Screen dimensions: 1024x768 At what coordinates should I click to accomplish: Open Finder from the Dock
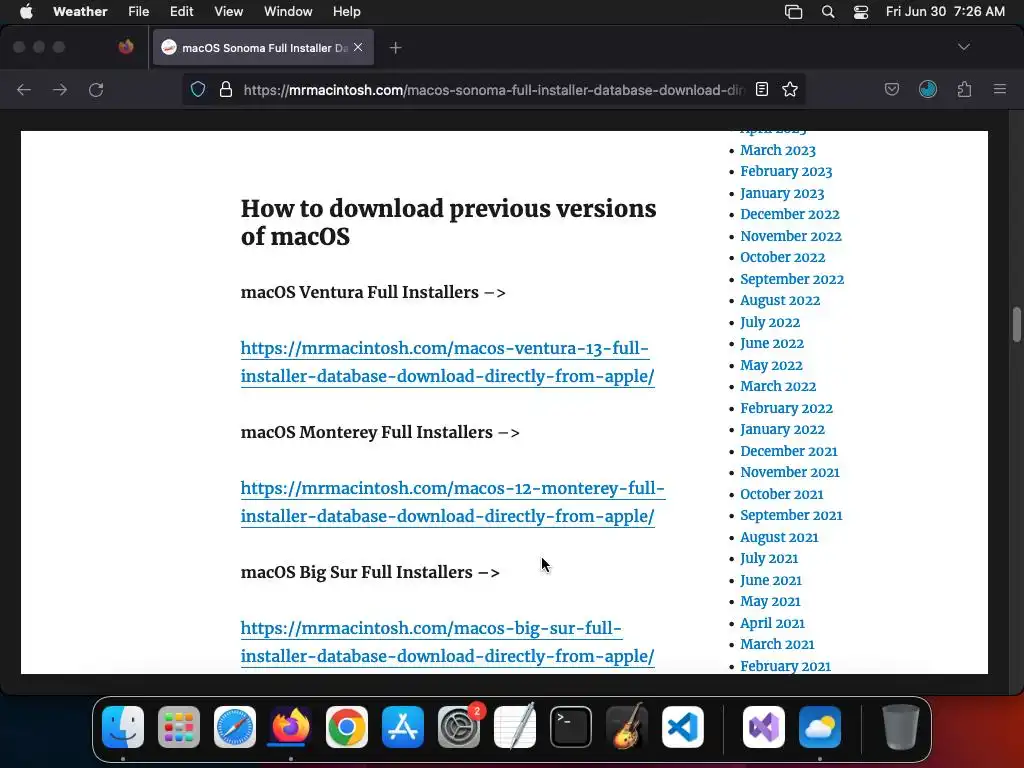click(x=123, y=727)
